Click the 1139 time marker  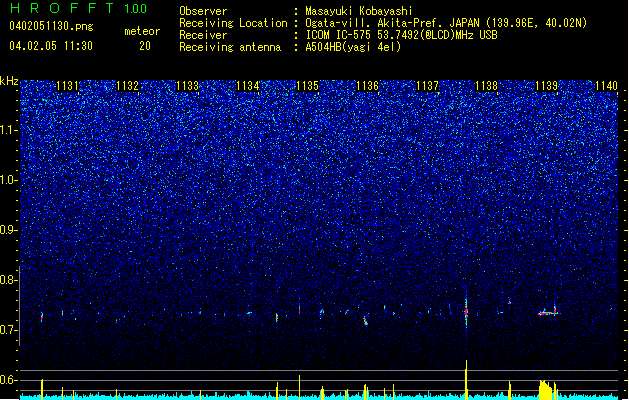(x=547, y=85)
